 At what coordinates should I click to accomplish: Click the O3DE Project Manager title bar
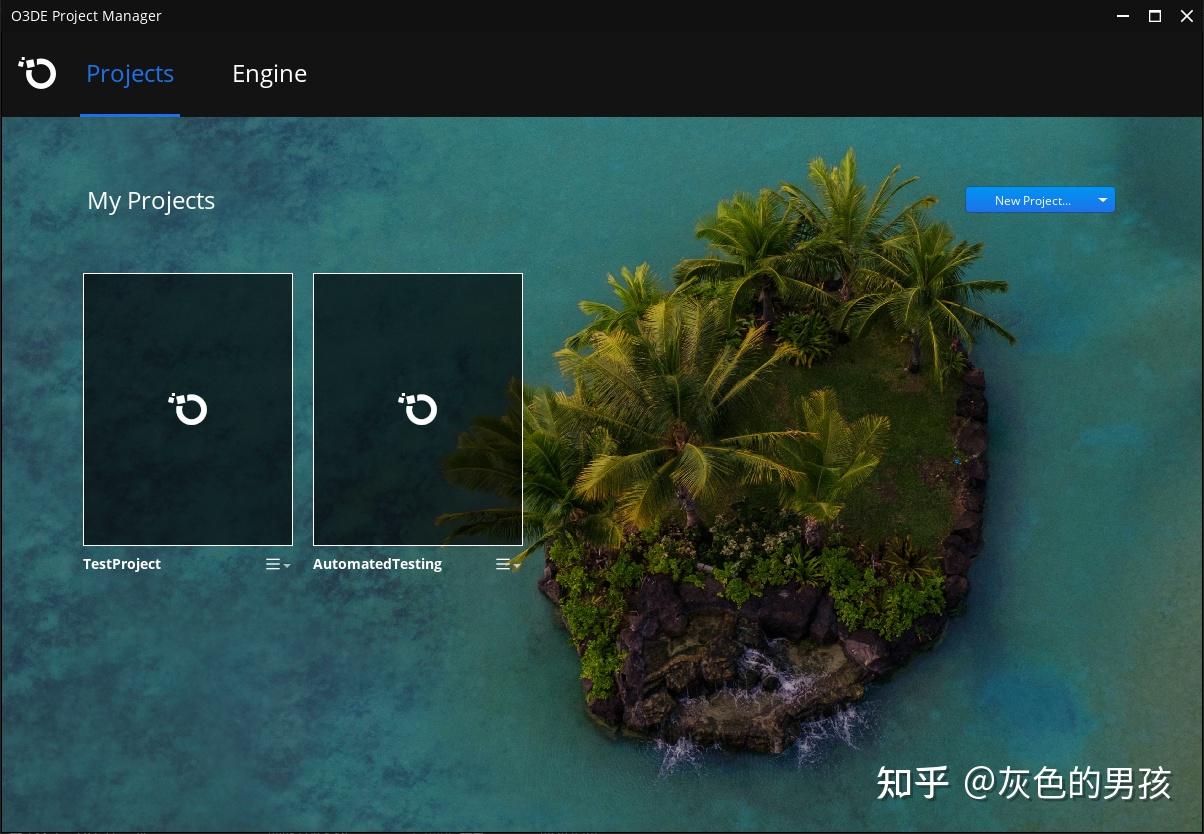86,15
